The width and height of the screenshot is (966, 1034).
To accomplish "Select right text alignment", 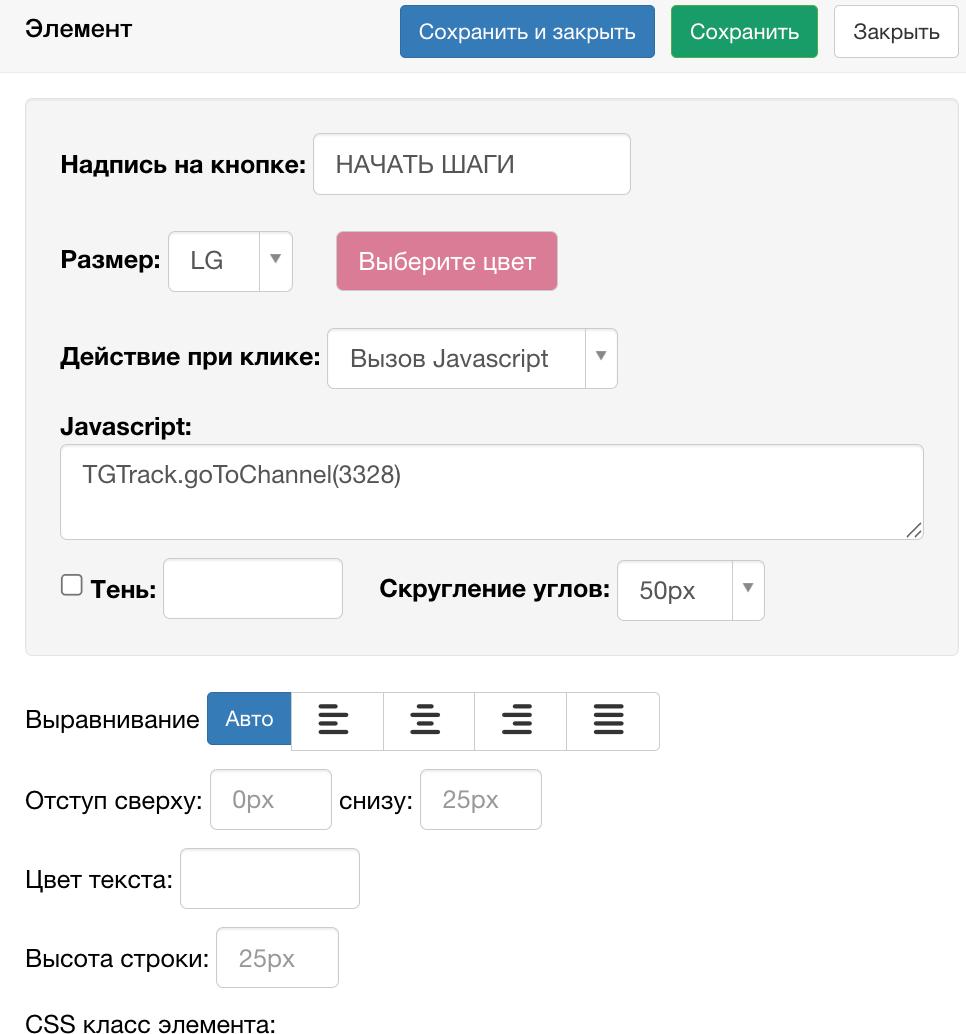I will point(519,719).
